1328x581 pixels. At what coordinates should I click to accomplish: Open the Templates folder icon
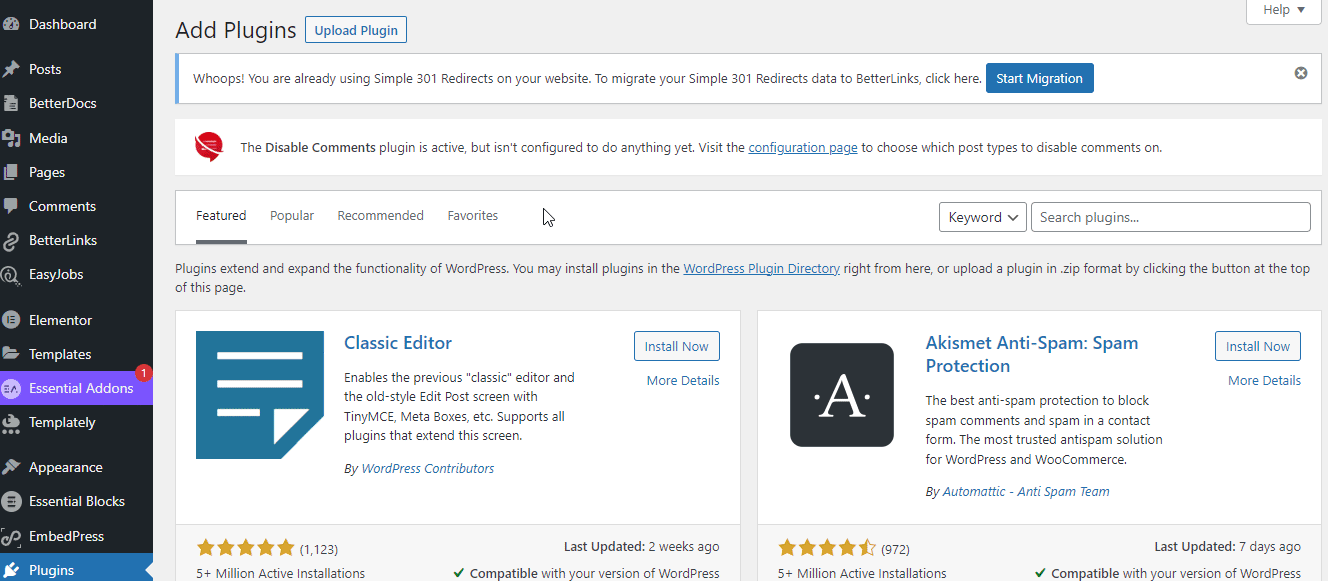pos(11,354)
